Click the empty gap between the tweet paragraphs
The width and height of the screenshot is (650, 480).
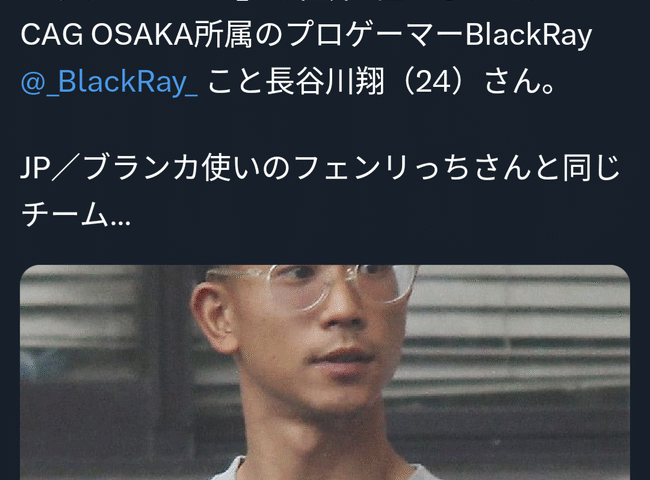(x=325, y=125)
